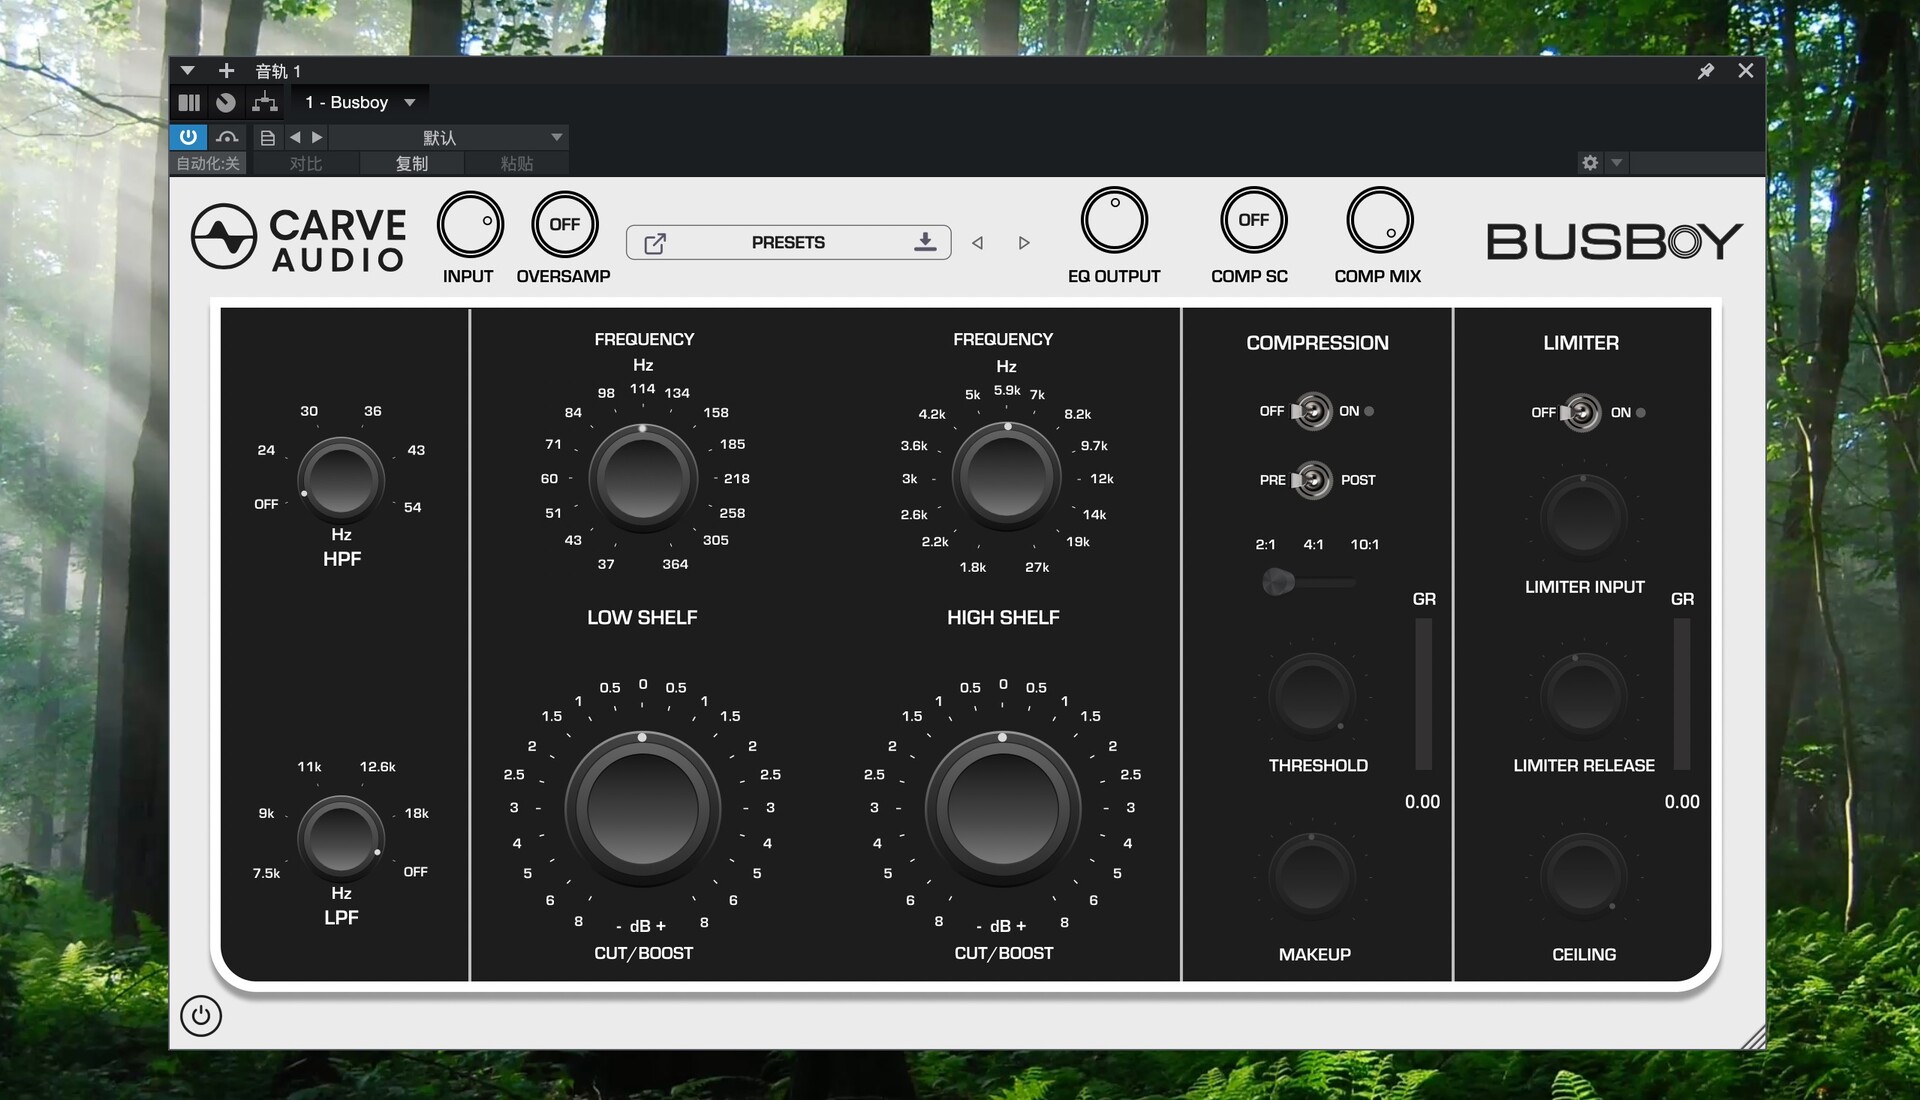The image size is (1920, 1100).
Task: Click the PRESETS menu label
Action: coord(788,242)
